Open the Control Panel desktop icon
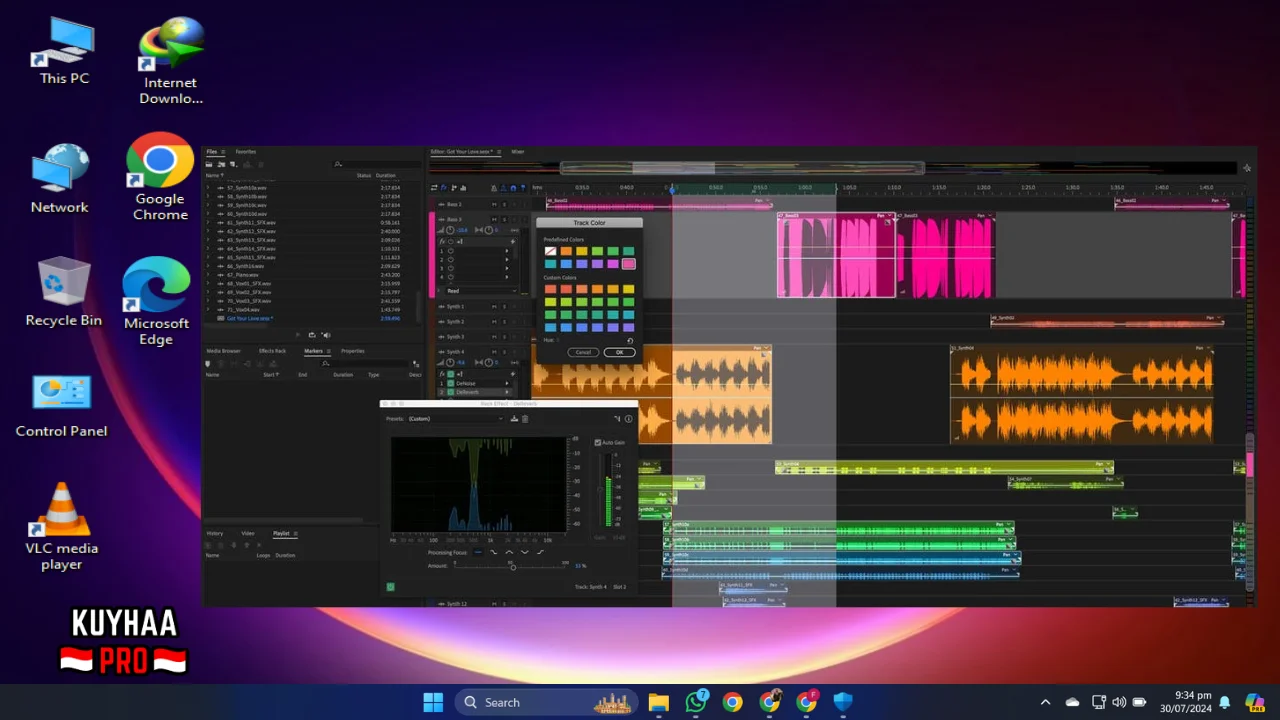The height and width of the screenshot is (720, 1280). click(x=61, y=406)
